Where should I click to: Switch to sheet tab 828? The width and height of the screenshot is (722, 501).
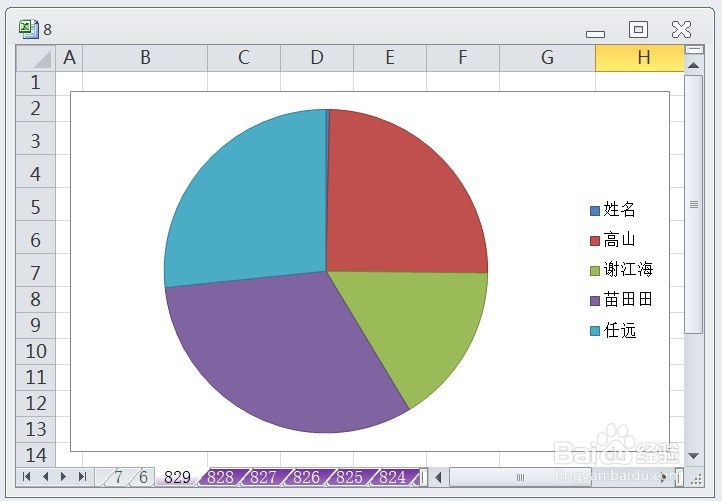[x=220, y=477]
